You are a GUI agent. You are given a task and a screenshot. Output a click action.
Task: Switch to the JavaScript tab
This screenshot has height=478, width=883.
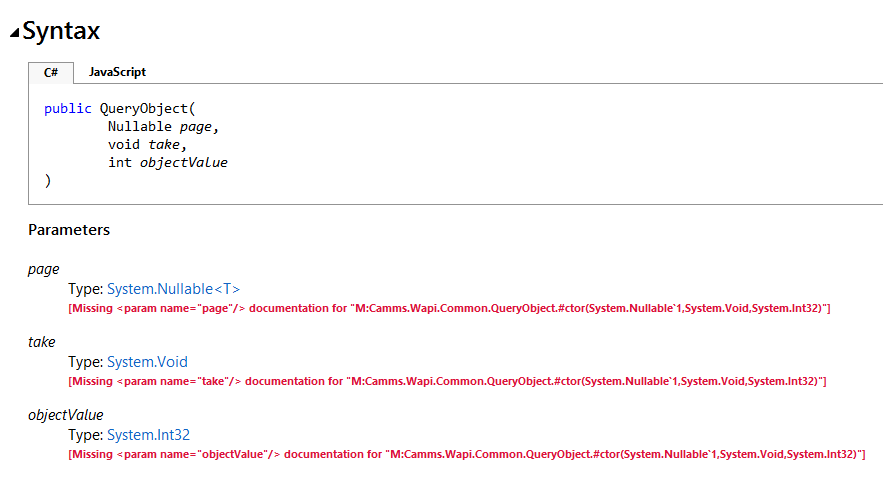(x=117, y=72)
